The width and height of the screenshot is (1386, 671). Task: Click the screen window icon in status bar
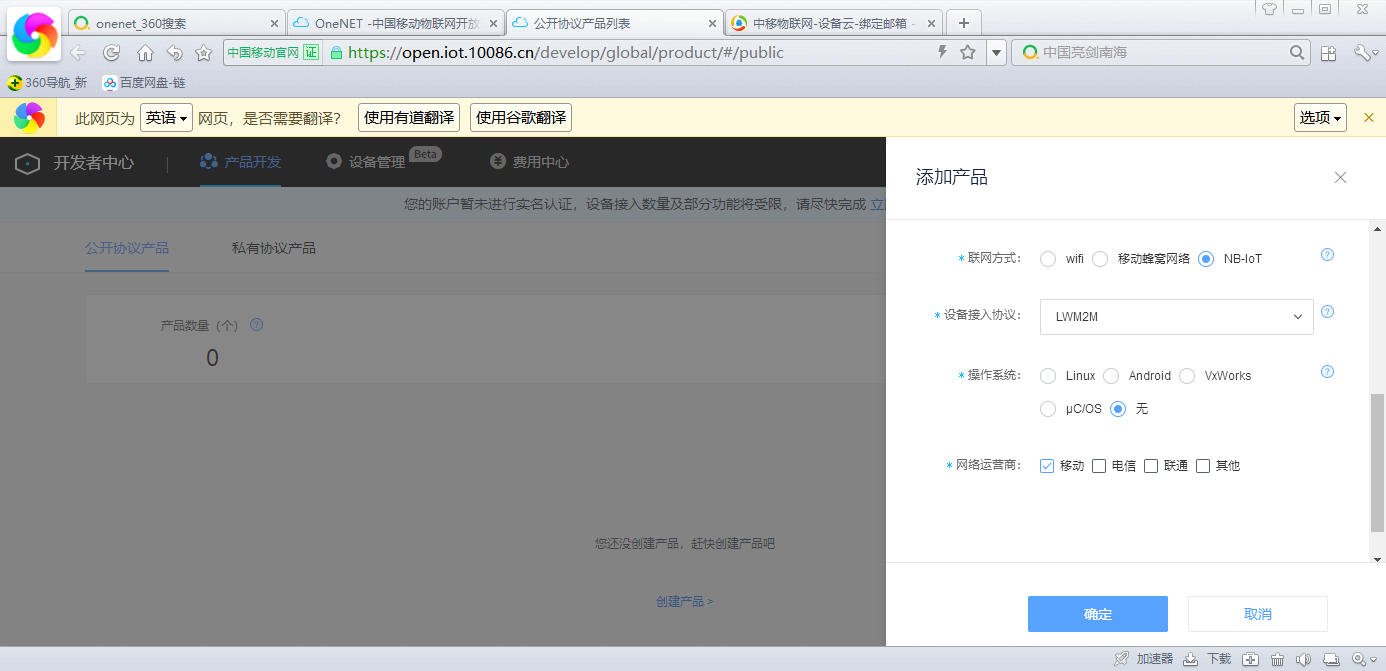tap(1331, 659)
